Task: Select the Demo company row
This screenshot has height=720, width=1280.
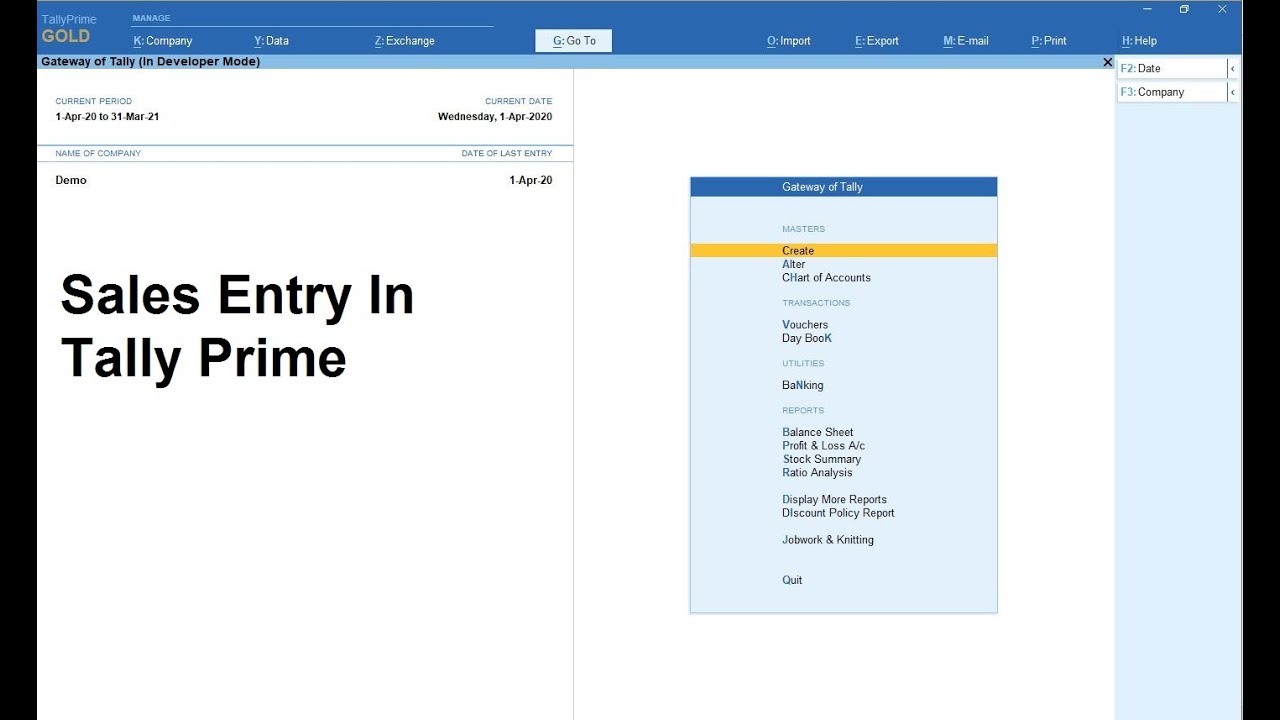Action: pyautogui.click(x=304, y=180)
